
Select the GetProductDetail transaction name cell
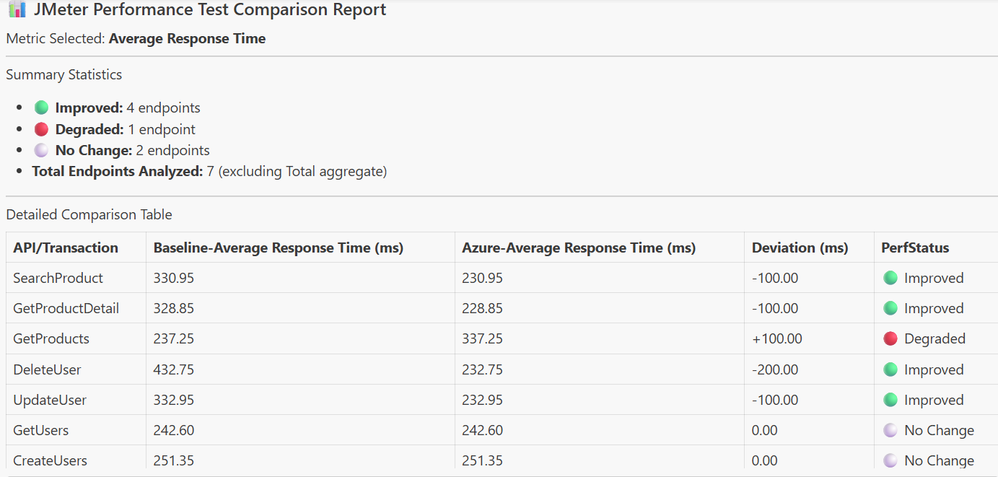66,309
